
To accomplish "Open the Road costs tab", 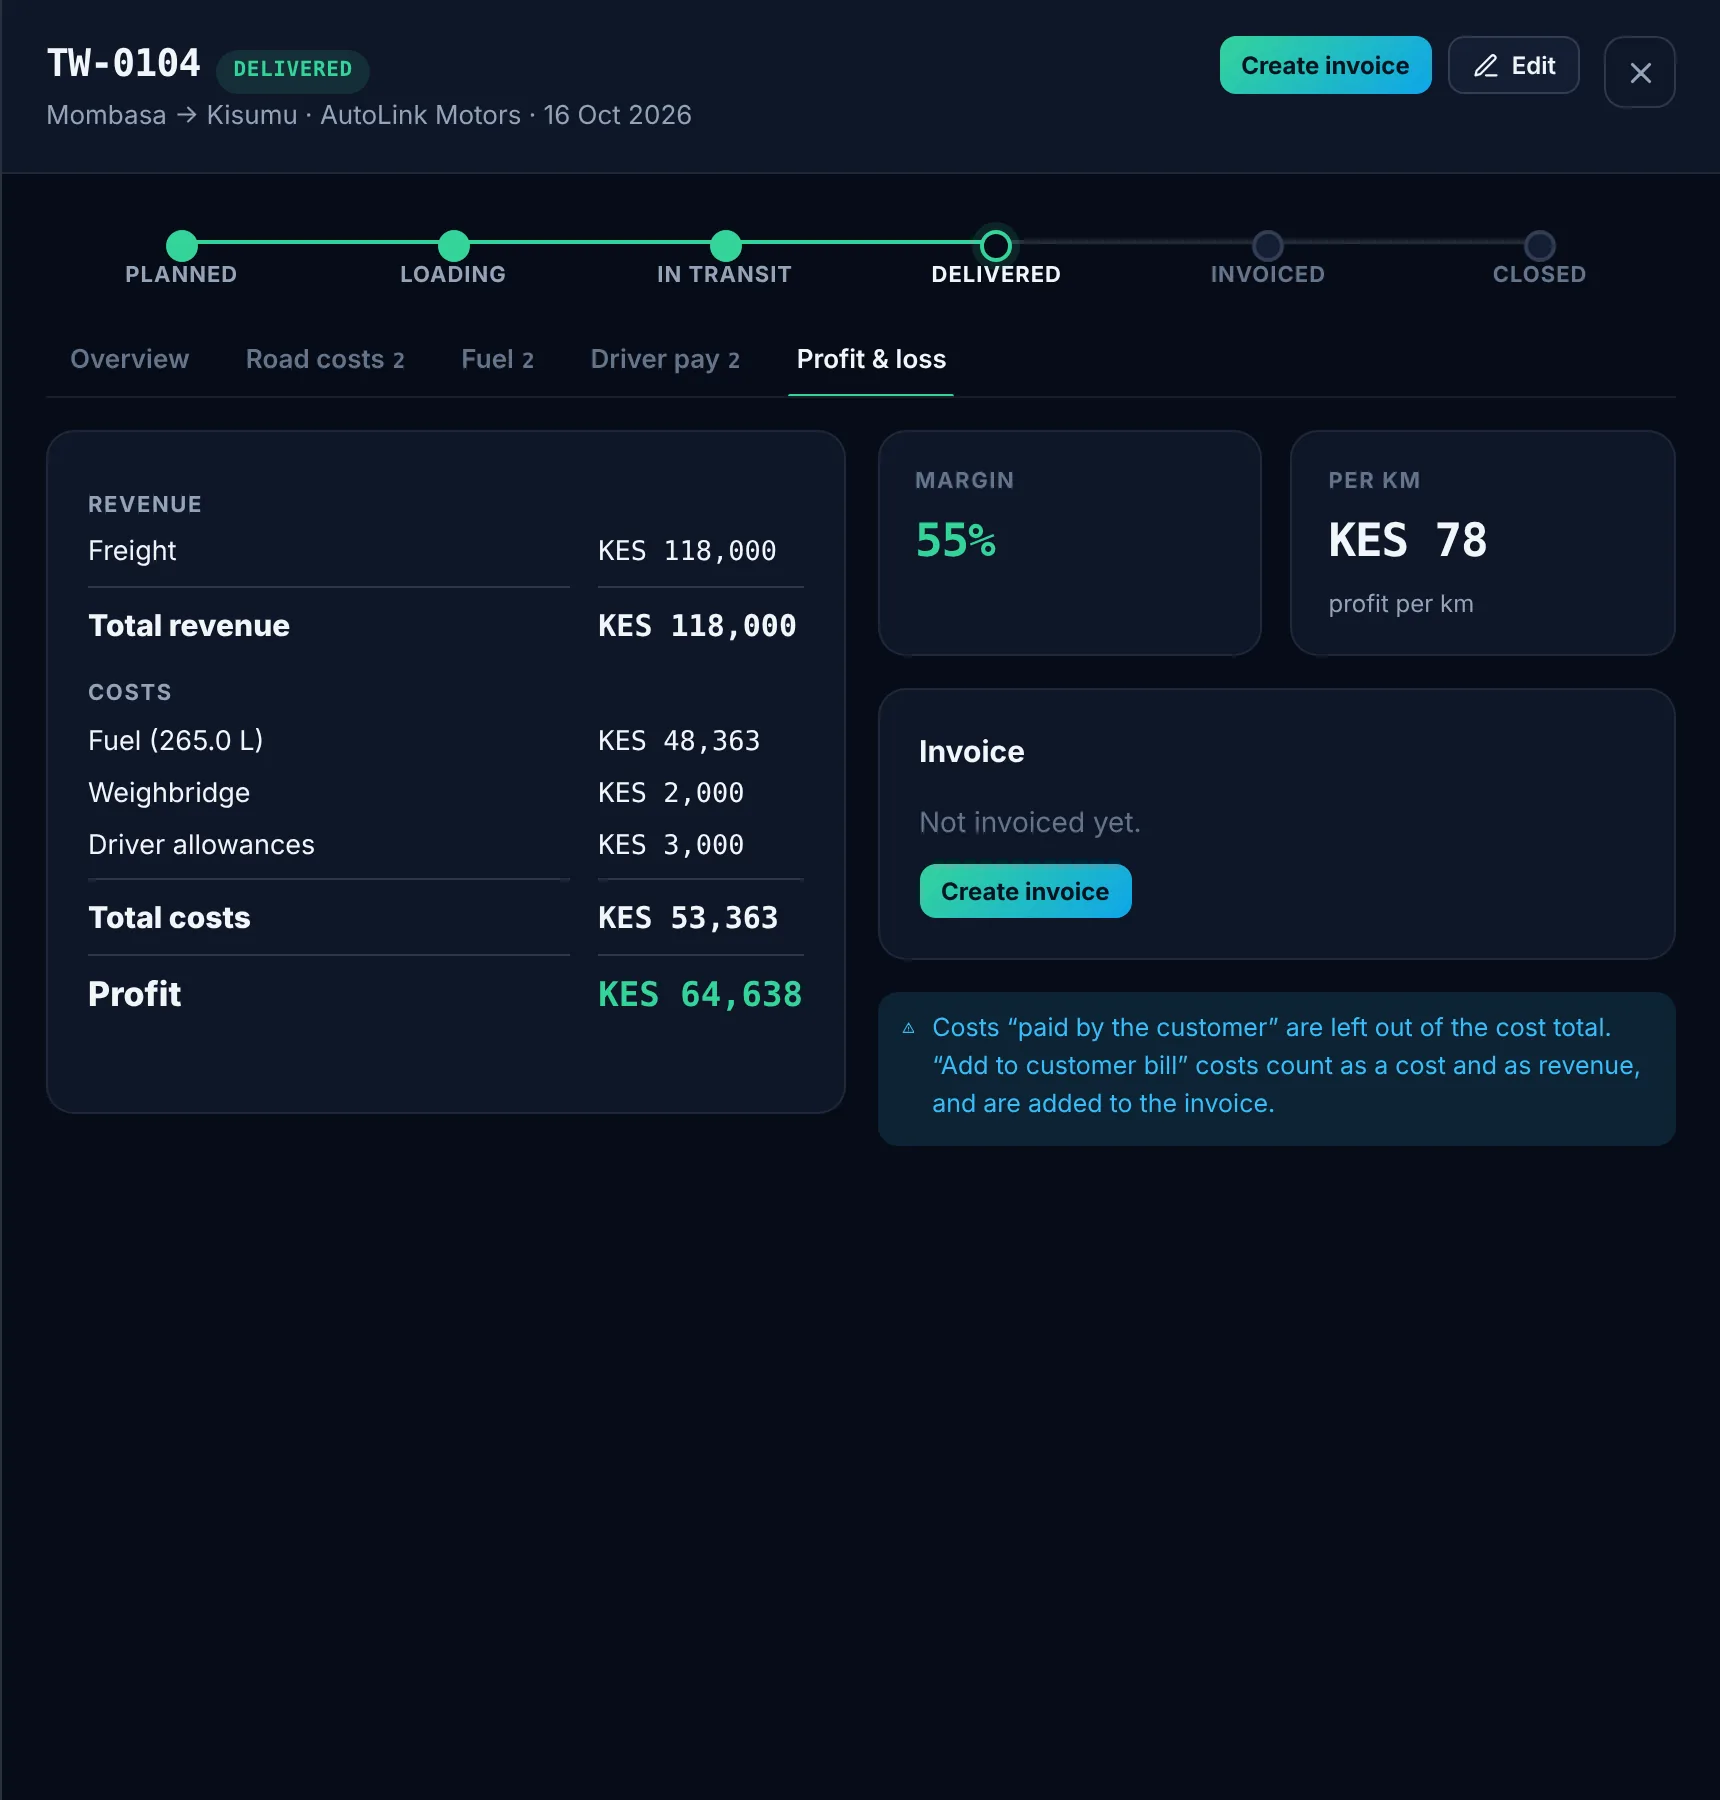I will coord(325,359).
